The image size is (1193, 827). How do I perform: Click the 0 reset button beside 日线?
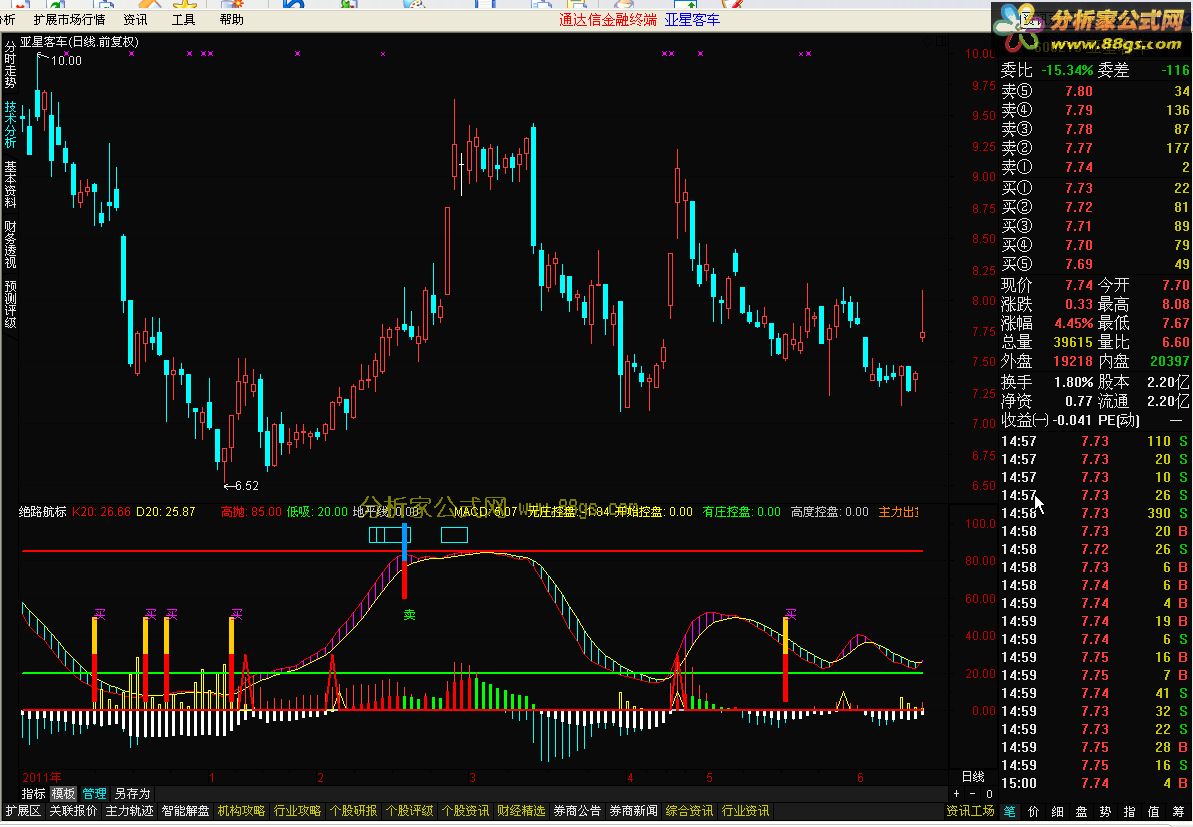[x=989, y=794]
